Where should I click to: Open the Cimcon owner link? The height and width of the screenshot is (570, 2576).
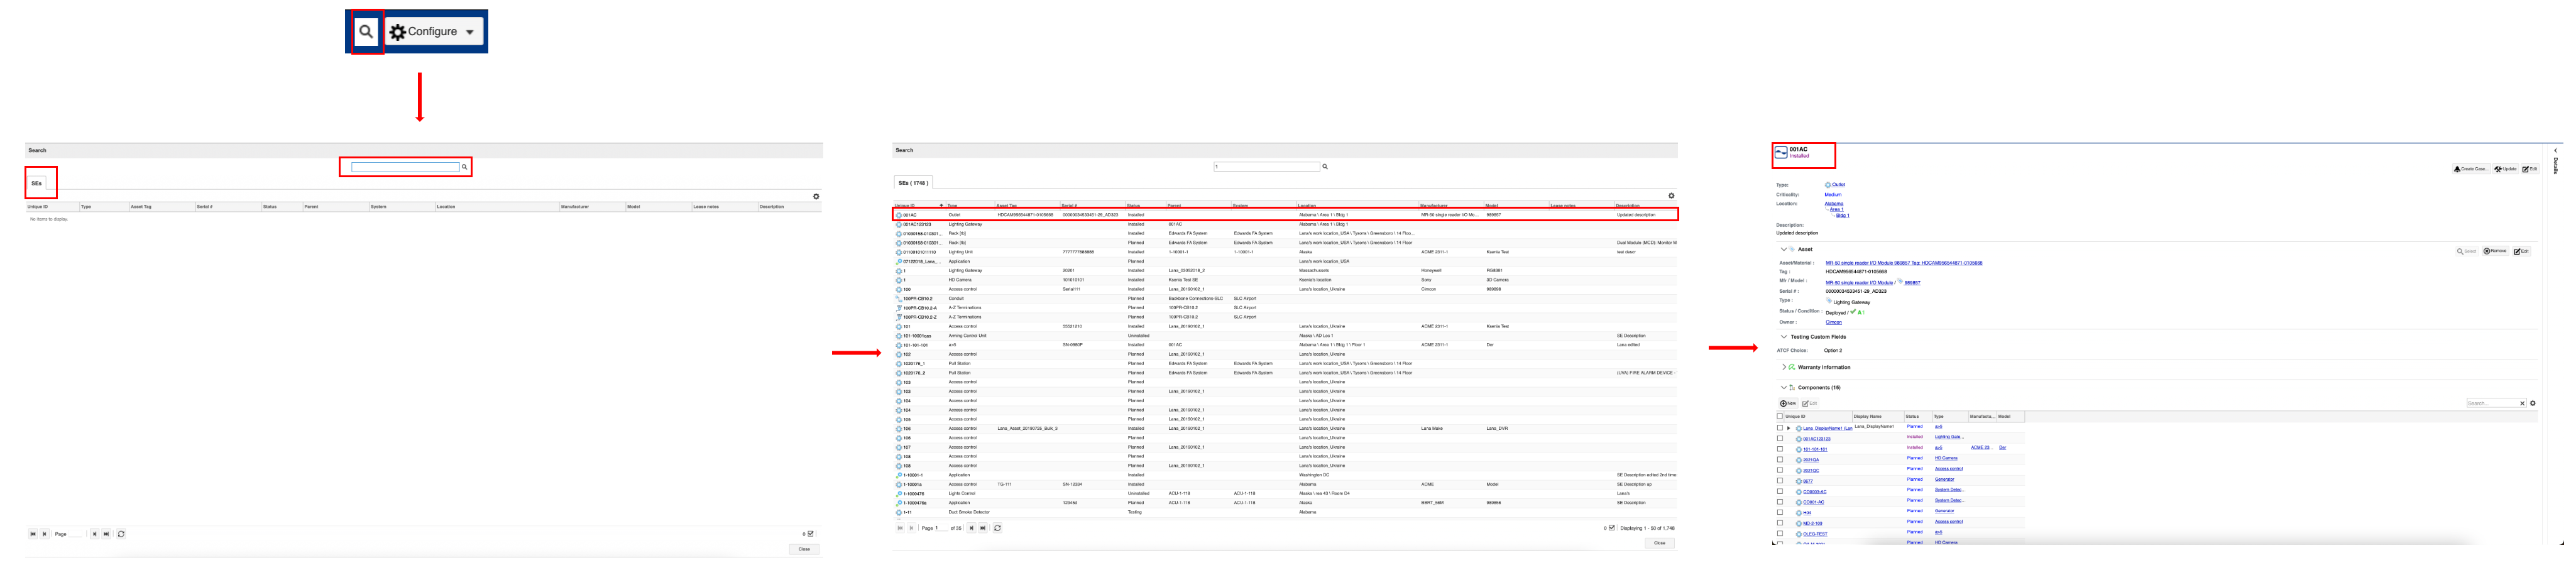[1834, 322]
